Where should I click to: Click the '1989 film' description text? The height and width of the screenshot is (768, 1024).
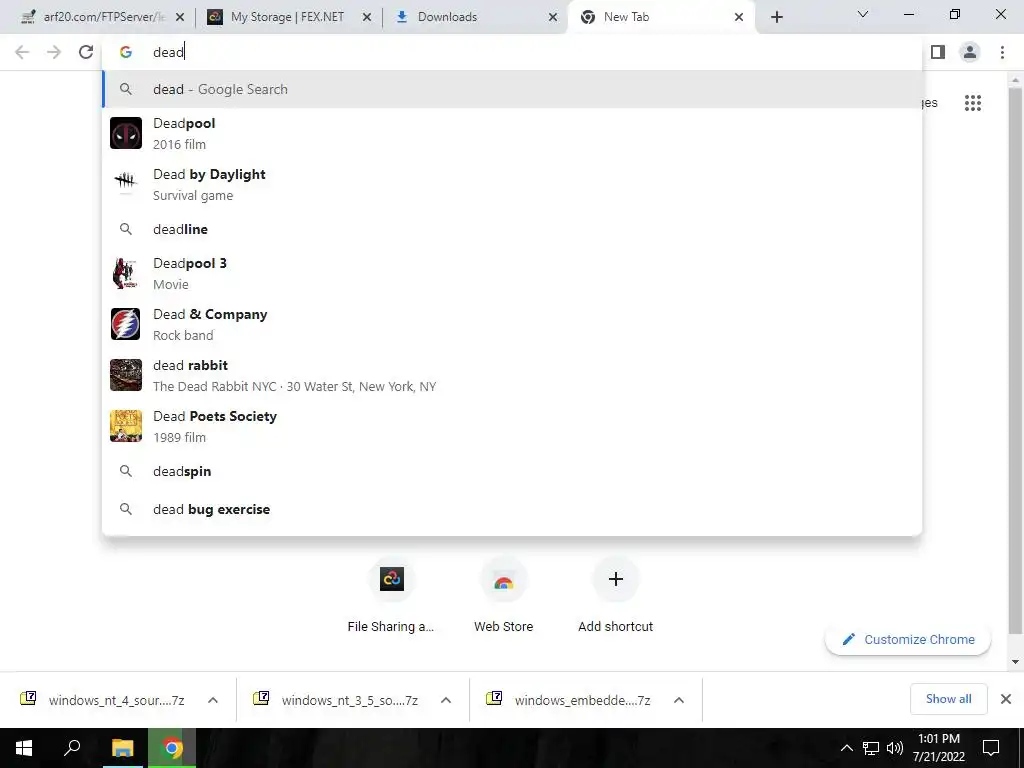click(x=179, y=438)
